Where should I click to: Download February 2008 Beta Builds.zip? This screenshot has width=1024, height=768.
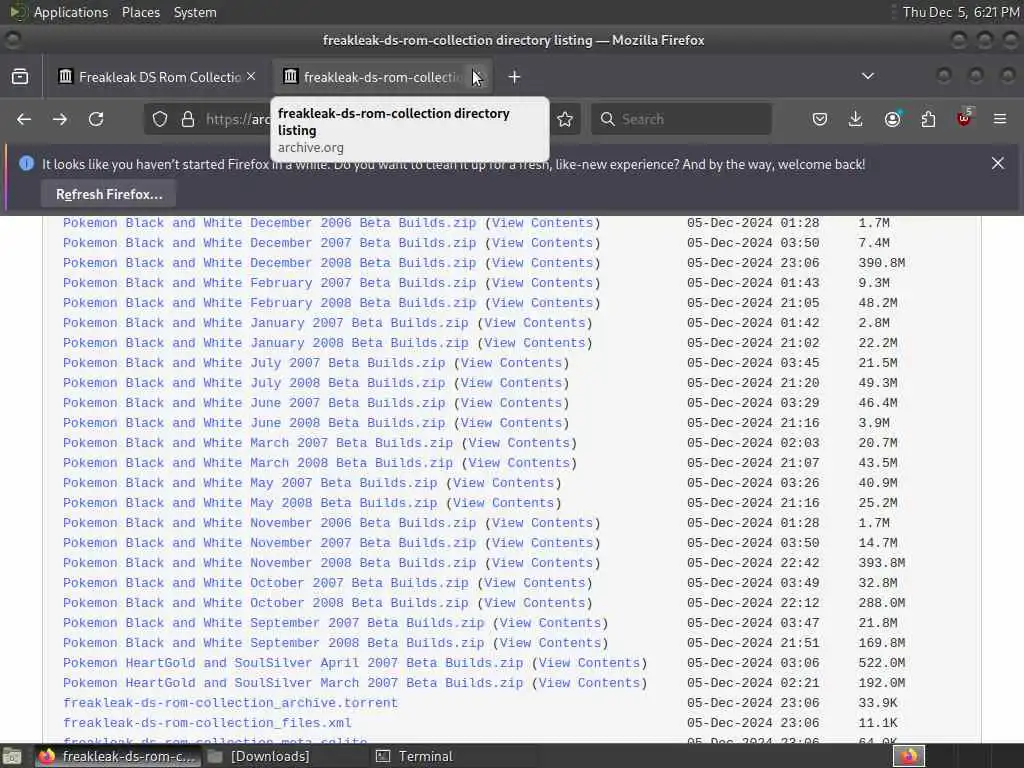pos(269,303)
